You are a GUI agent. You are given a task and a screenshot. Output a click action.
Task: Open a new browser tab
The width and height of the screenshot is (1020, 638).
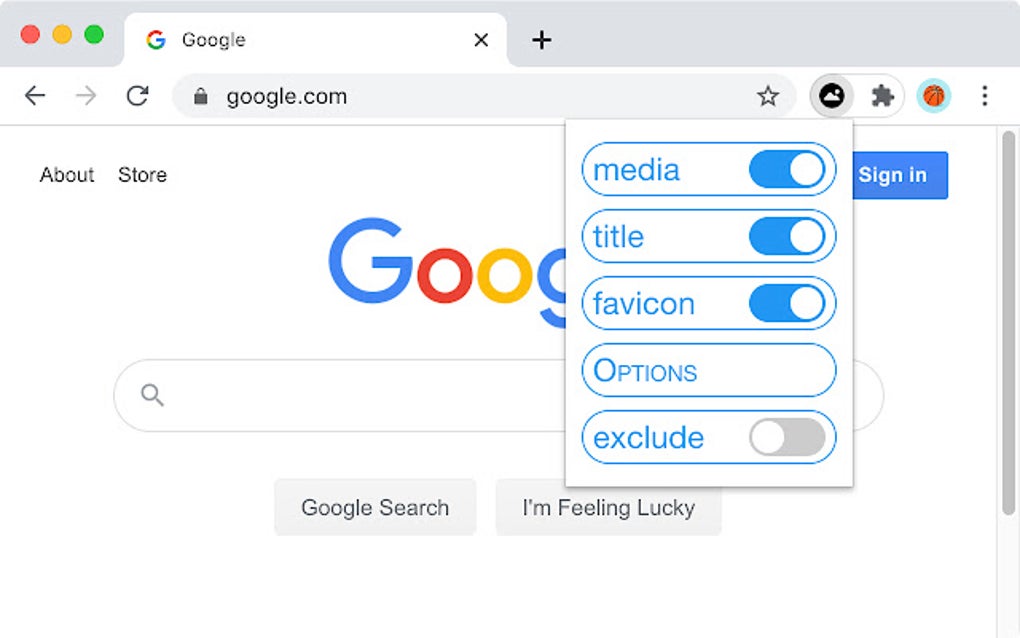click(x=541, y=40)
